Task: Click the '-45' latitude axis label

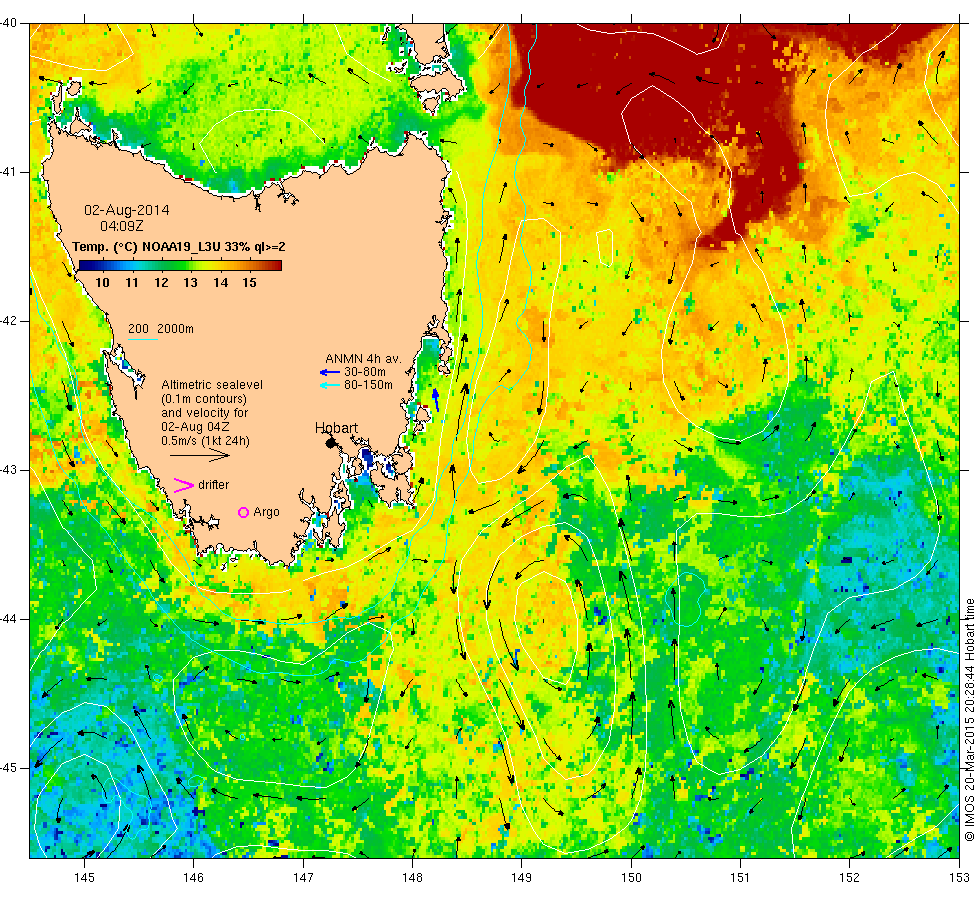Action: 9,768
